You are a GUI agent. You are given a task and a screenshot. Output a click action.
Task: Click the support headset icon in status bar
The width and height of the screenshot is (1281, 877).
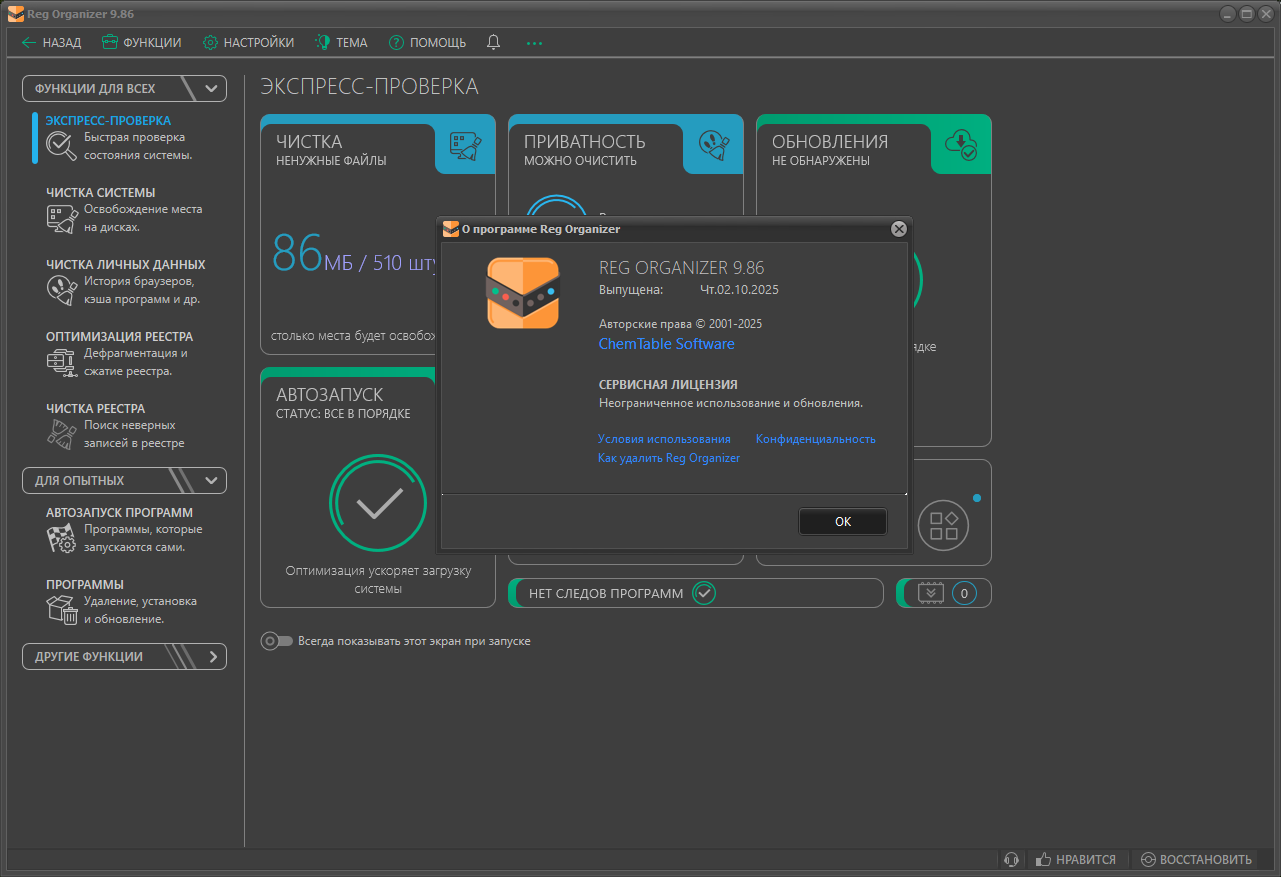1011,859
